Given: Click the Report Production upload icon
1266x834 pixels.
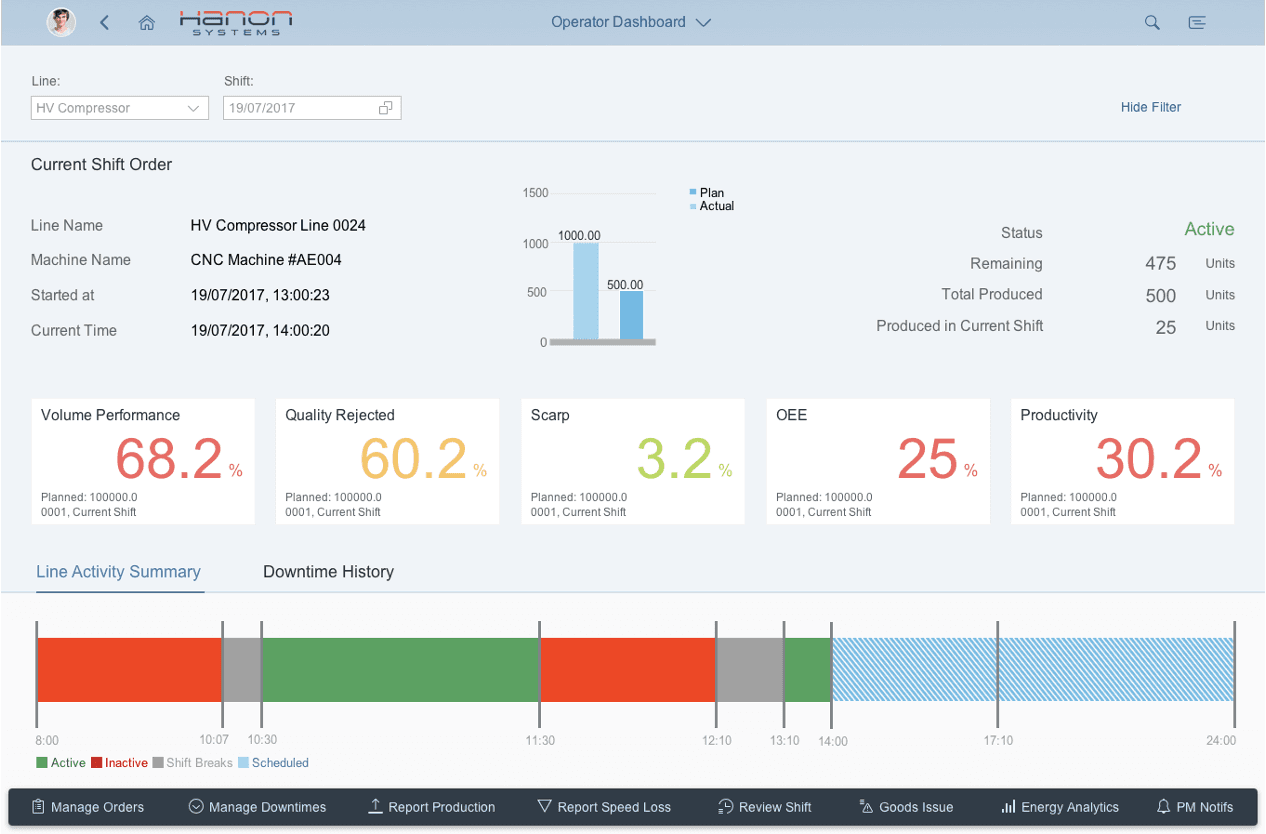Looking at the screenshot, I should pyautogui.click(x=375, y=806).
